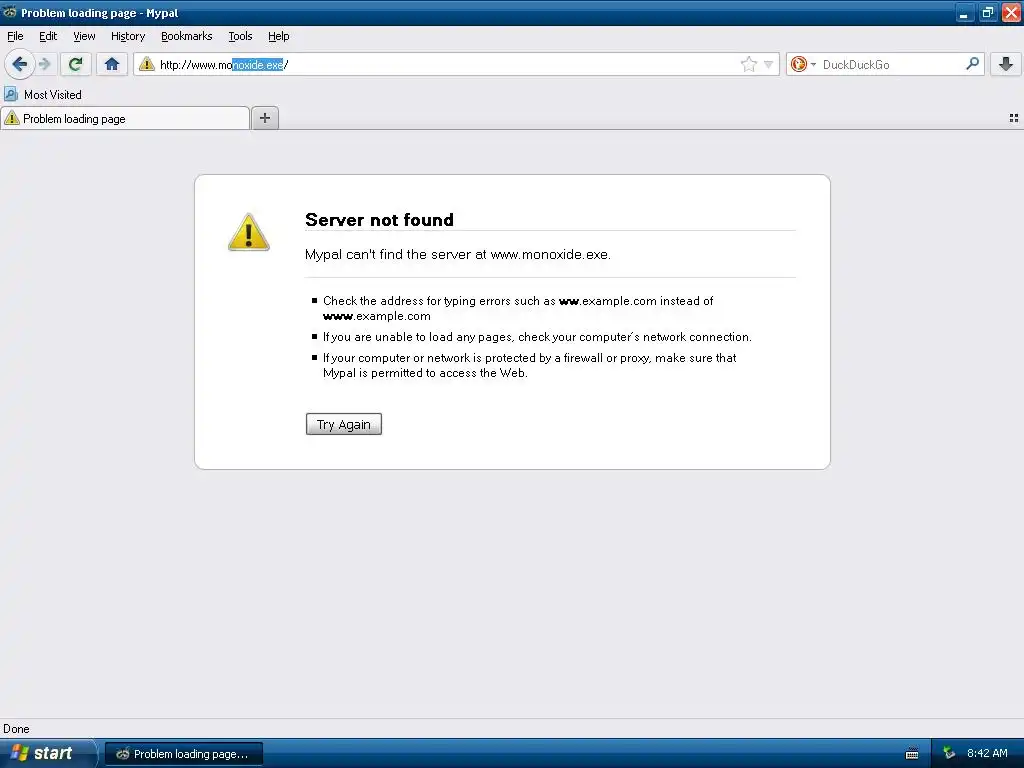Image resolution: width=1024 pixels, height=768 pixels.
Task: Click the Windows start button
Action: tap(47, 754)
